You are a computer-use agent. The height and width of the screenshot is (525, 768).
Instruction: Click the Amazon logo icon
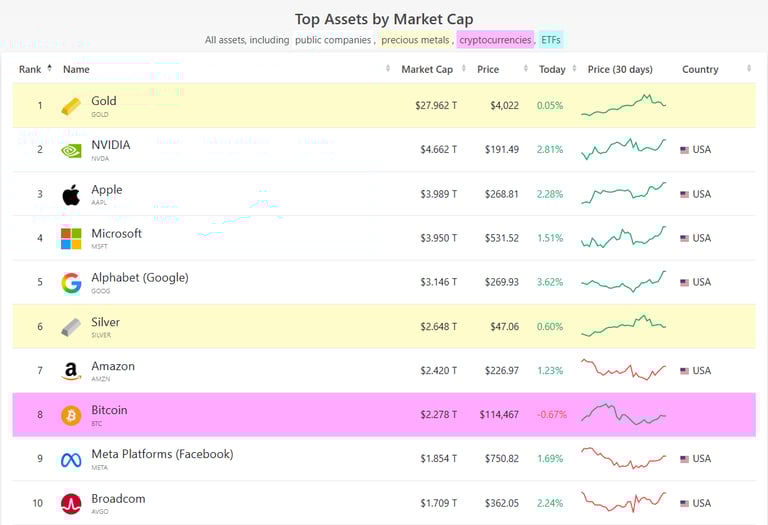point(71,371)
